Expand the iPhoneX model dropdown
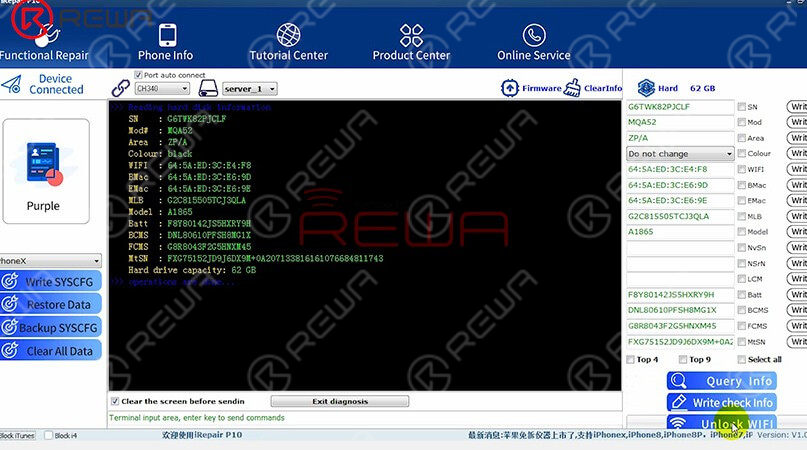807x450 pixels. 50,261
